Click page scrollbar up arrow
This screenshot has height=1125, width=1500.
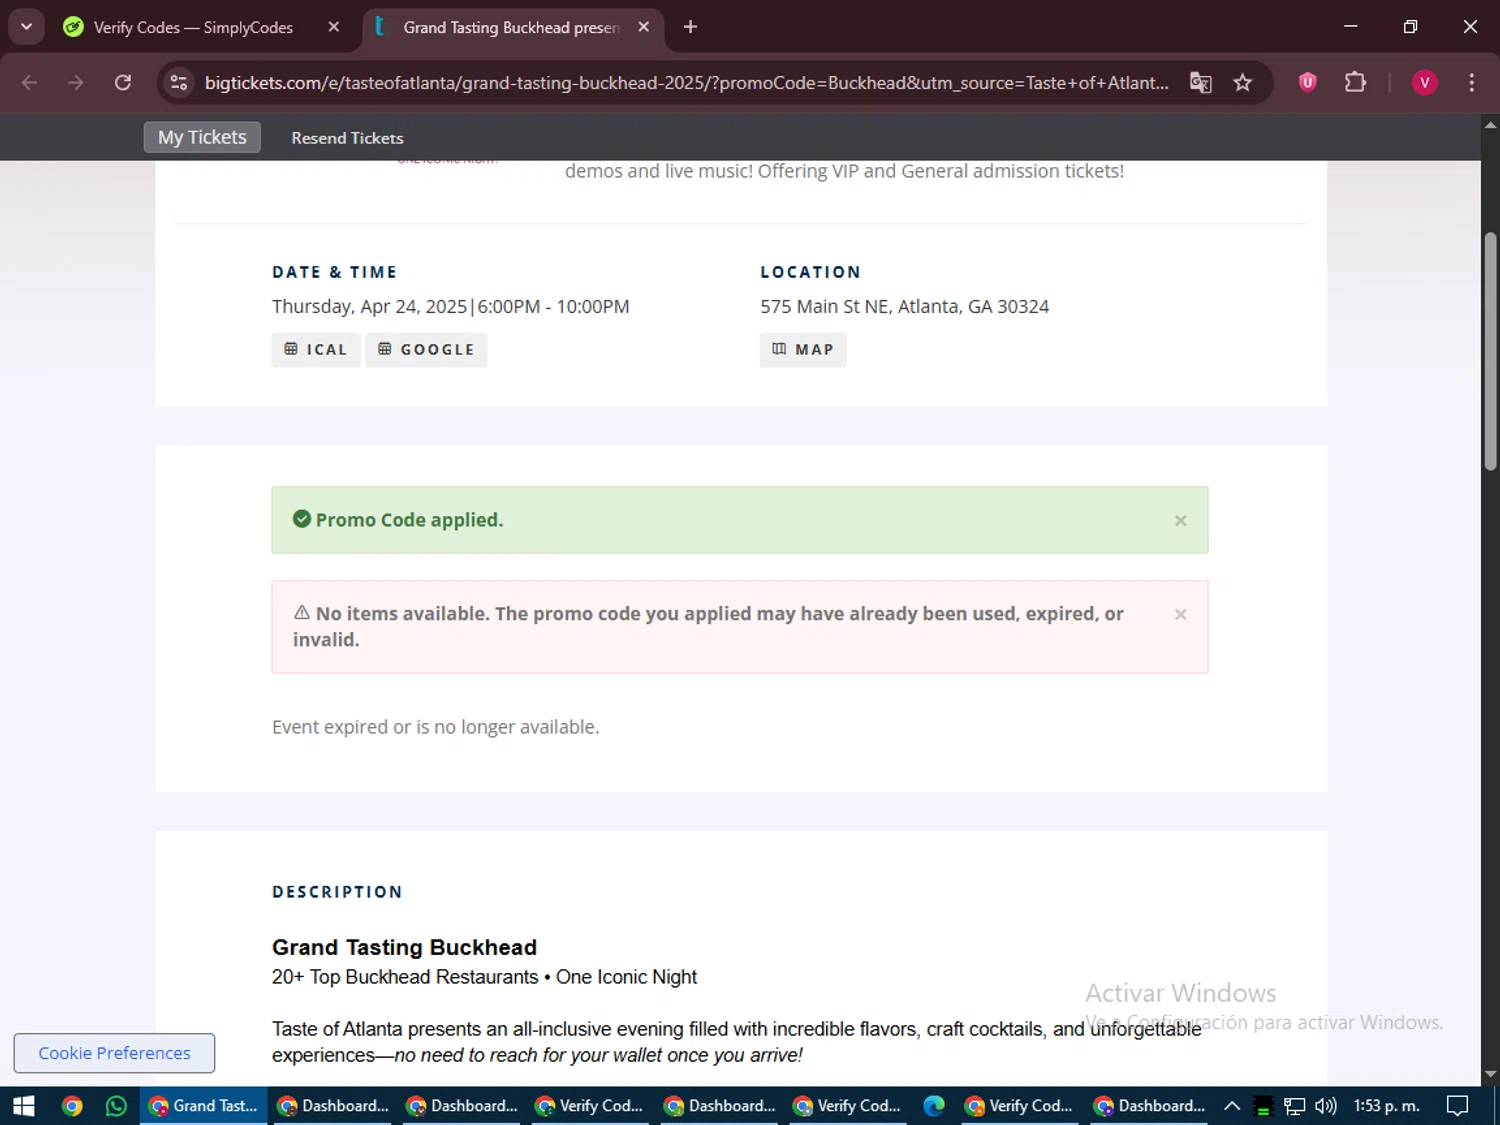pos(1490,125)
